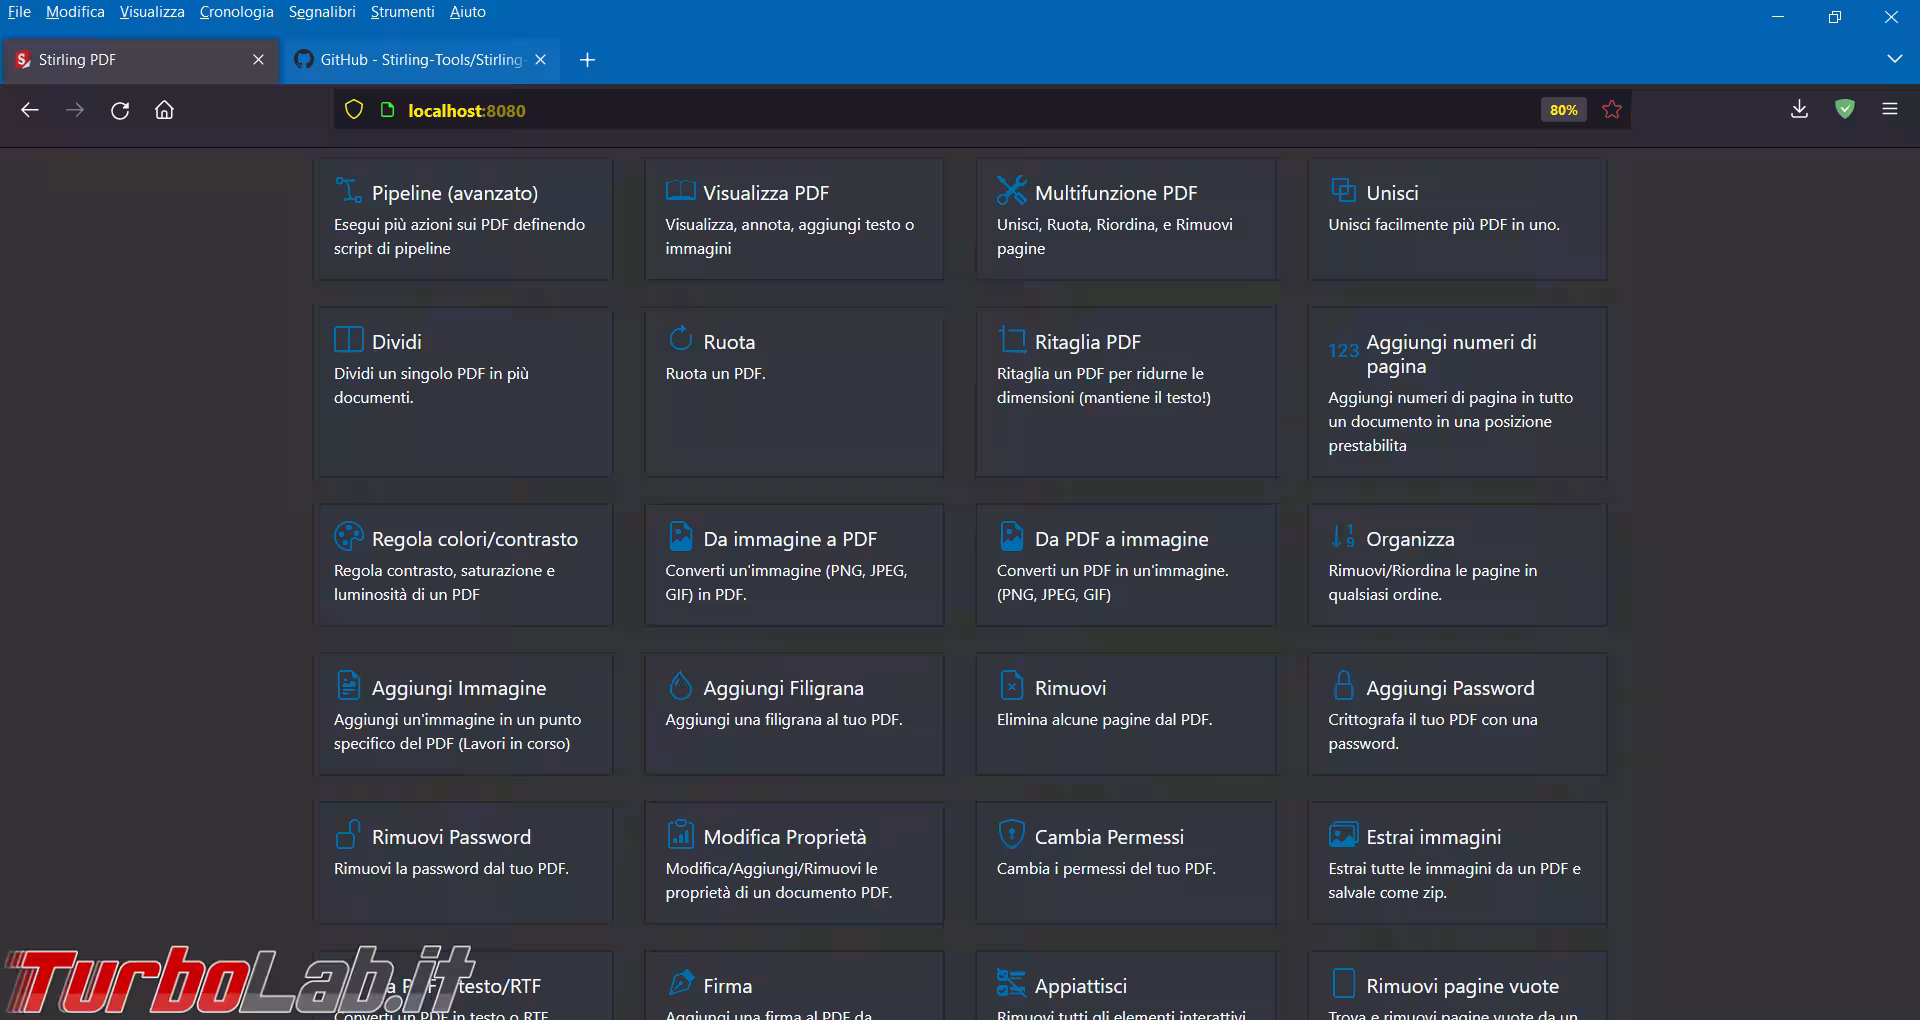The width and height of the screenshot is (1920, 1020).
Task: Reset the 80% zoom level indicator
Action: 1563,110
